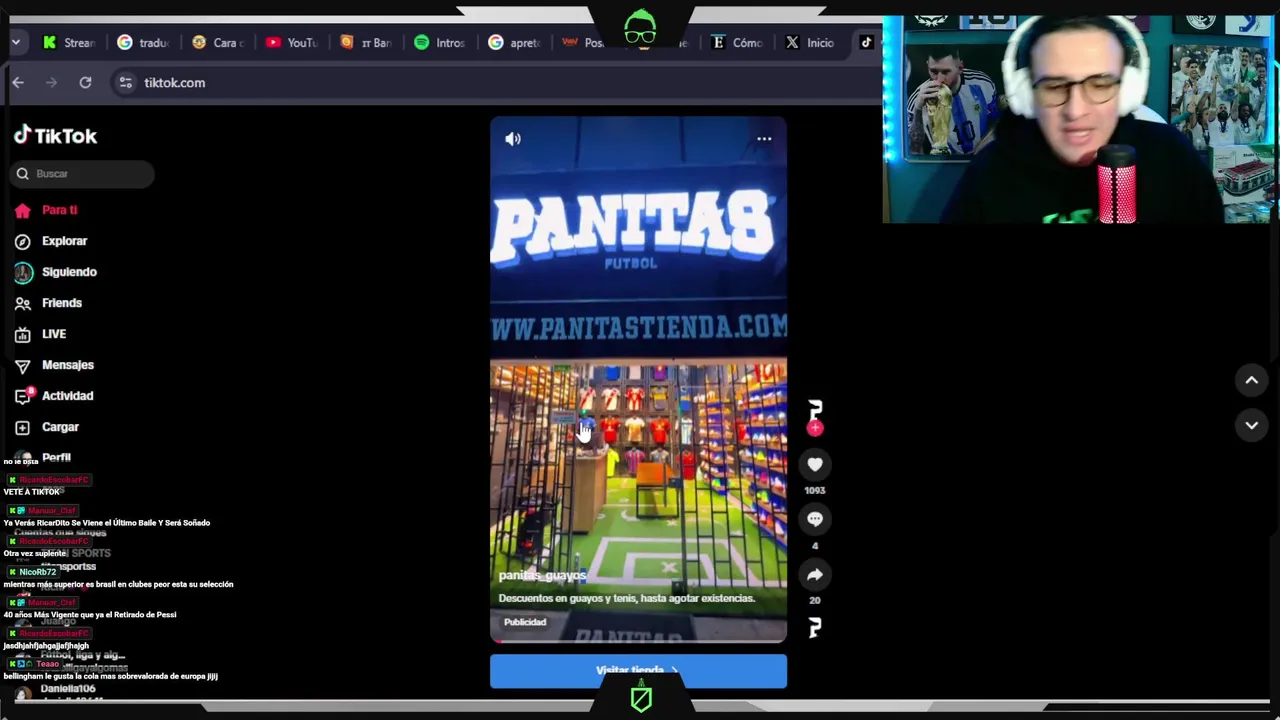Go back to the previous page
Viewport: 1280px width, 720px height.
point(18,83)
